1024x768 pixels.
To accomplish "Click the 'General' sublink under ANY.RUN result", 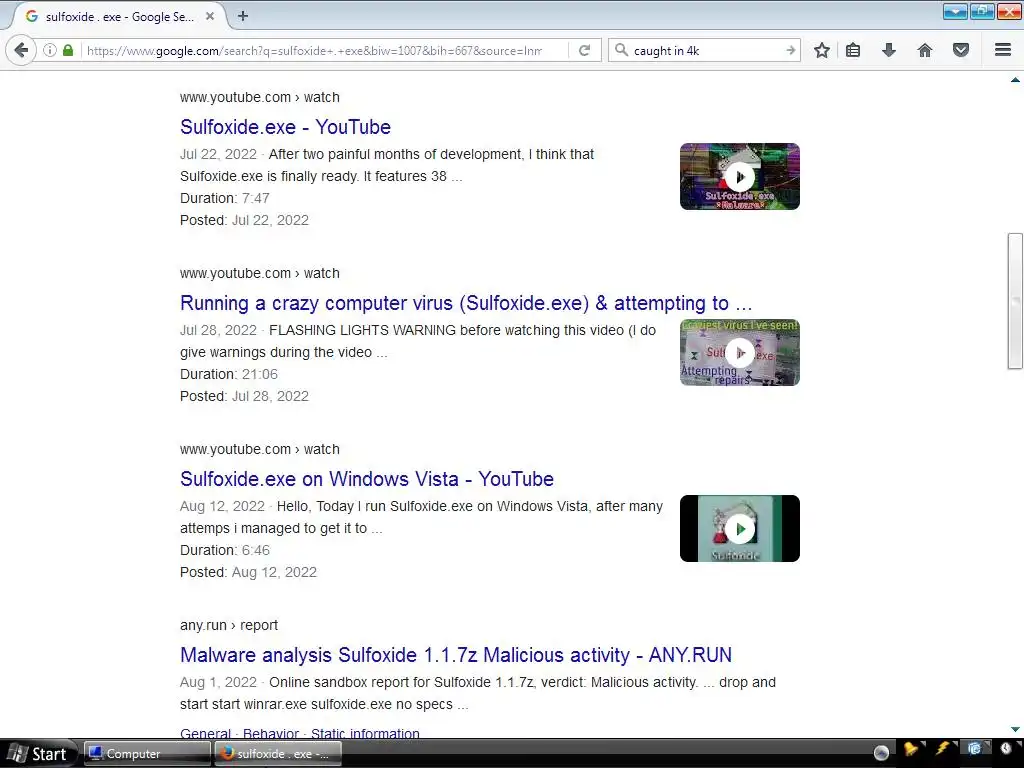I will click(205, 733).
